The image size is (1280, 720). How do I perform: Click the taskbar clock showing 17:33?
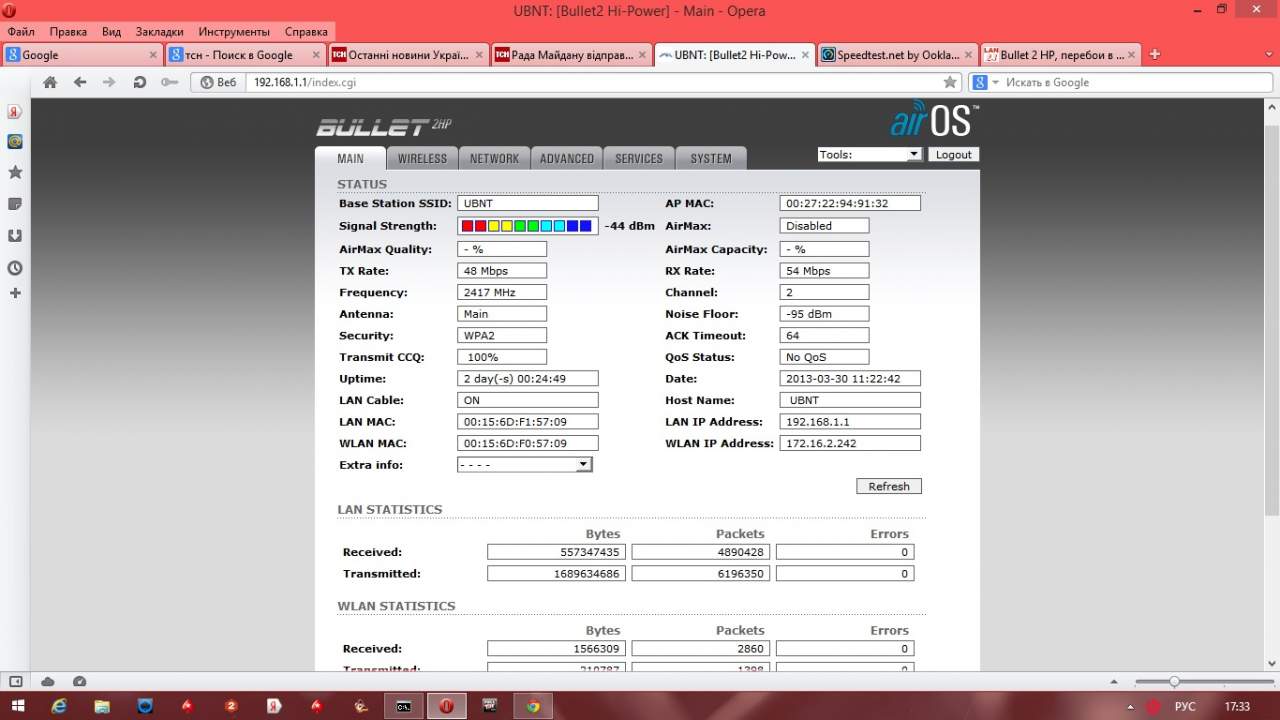point(1237,706)
